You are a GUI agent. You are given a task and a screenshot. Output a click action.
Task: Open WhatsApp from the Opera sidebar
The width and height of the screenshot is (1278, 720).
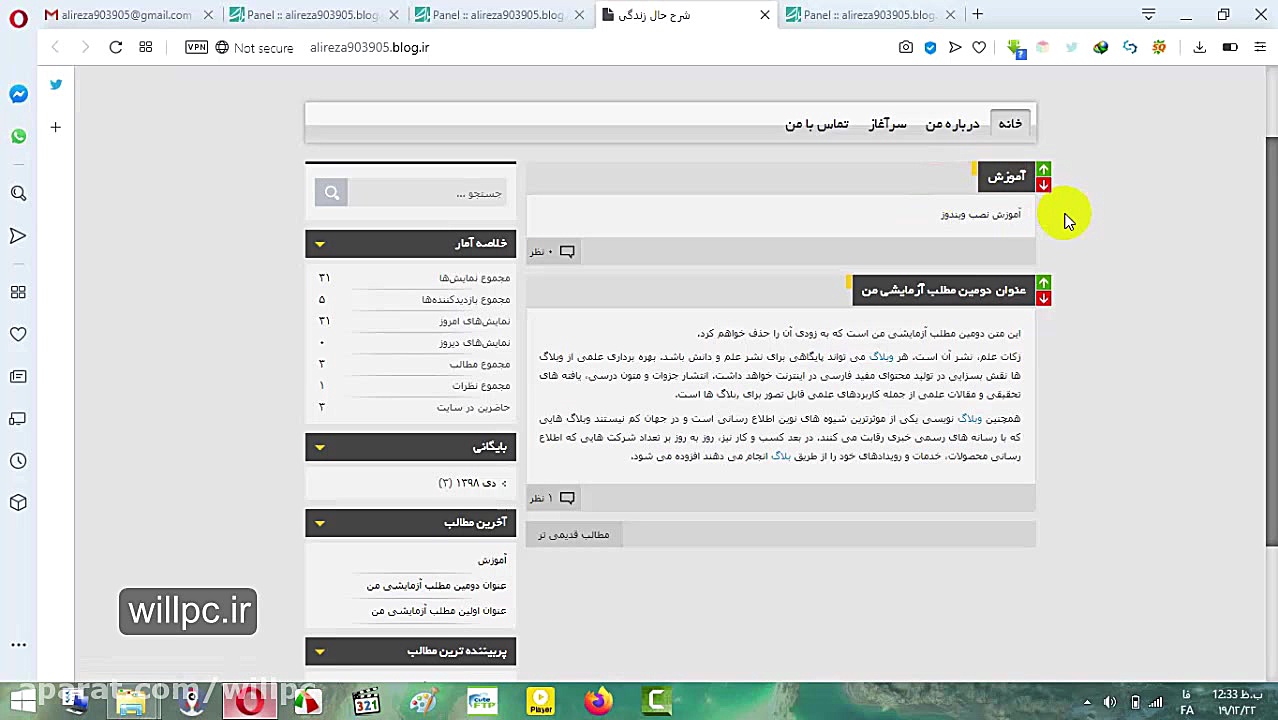[x=18, y=136]
